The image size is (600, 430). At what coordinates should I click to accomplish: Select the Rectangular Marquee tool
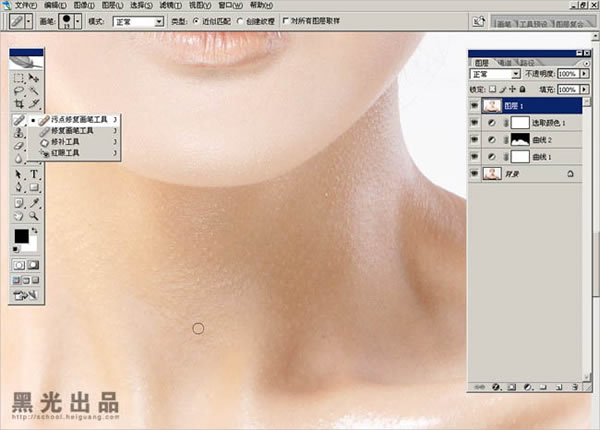pyautogui.click(x=18, y=78)
